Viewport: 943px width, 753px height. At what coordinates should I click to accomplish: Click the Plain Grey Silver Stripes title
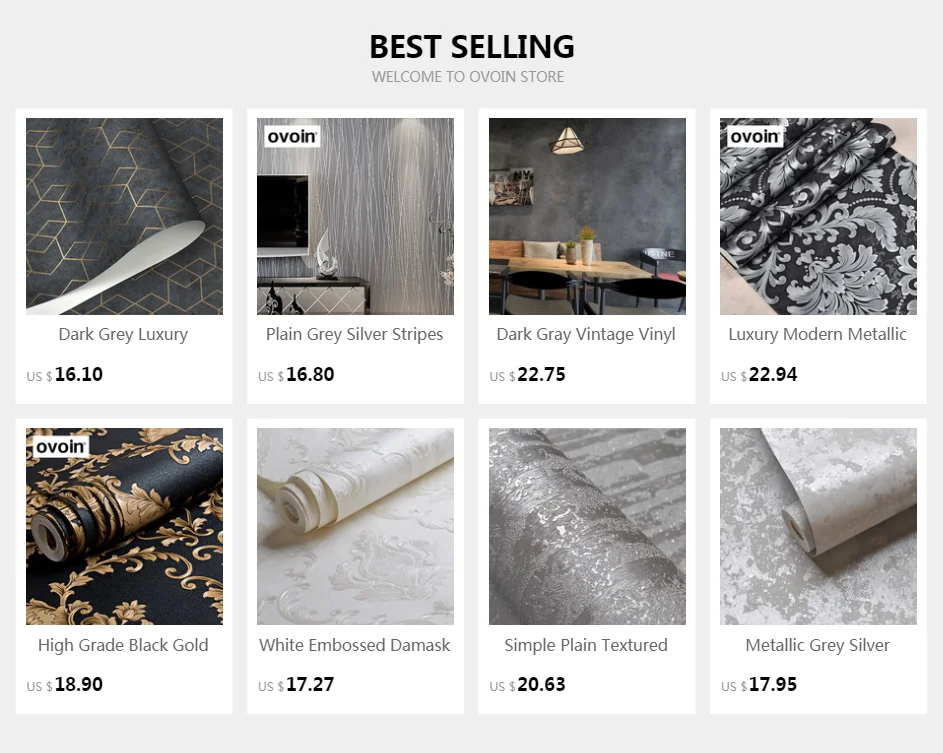click(355, 334)
